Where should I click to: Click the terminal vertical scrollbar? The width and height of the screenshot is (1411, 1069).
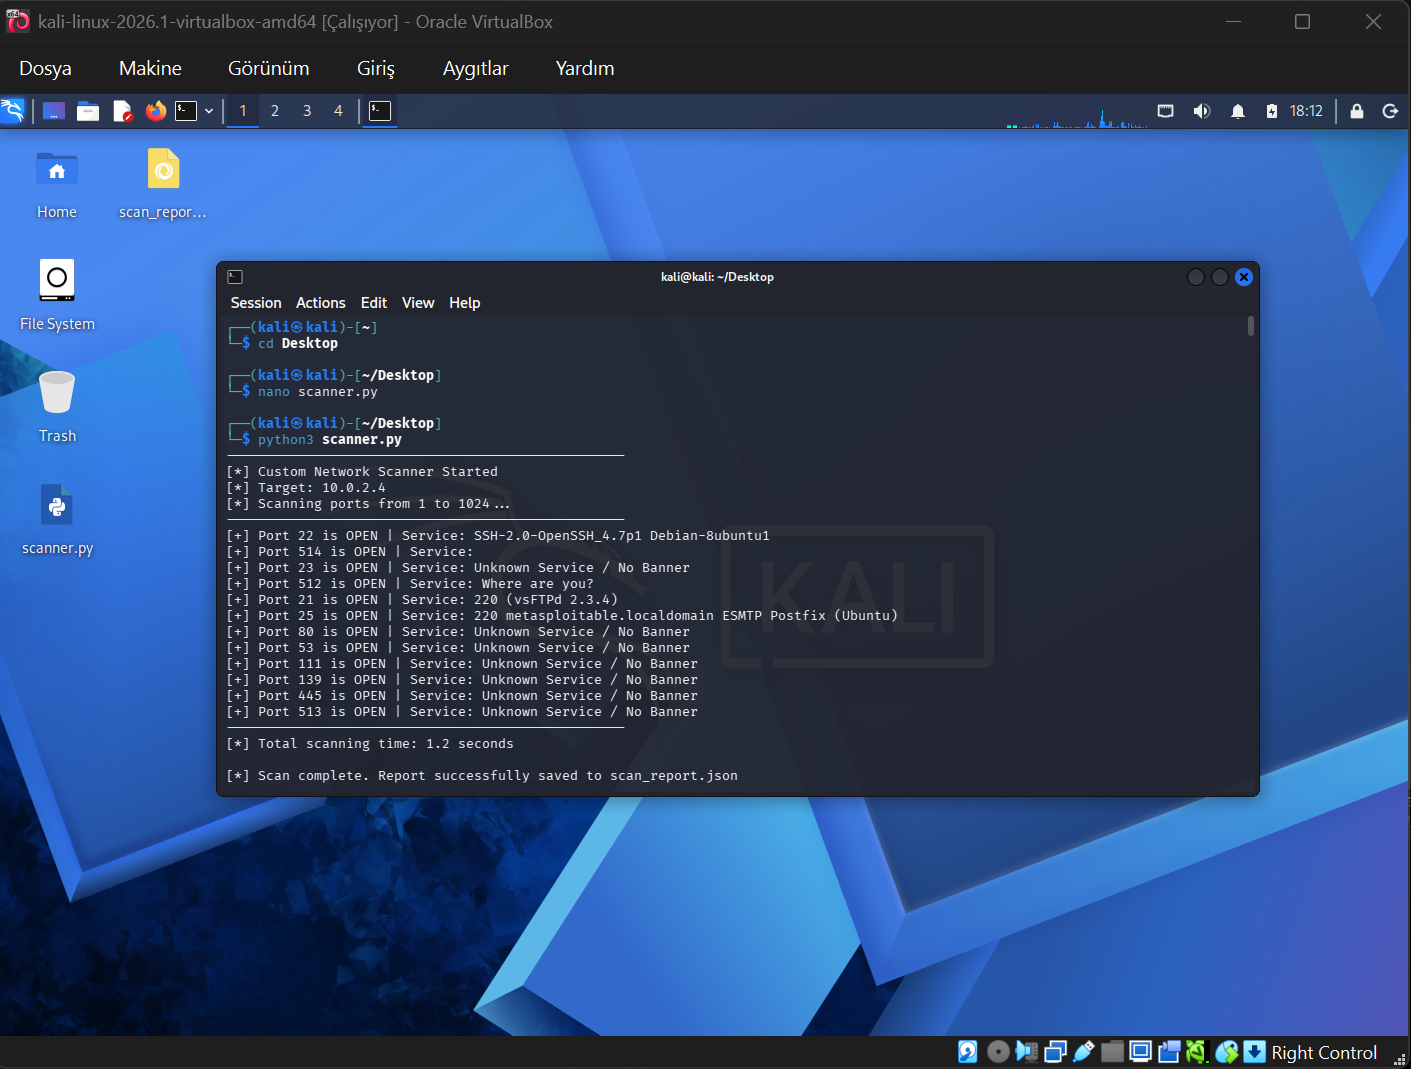click(1251, 326)
